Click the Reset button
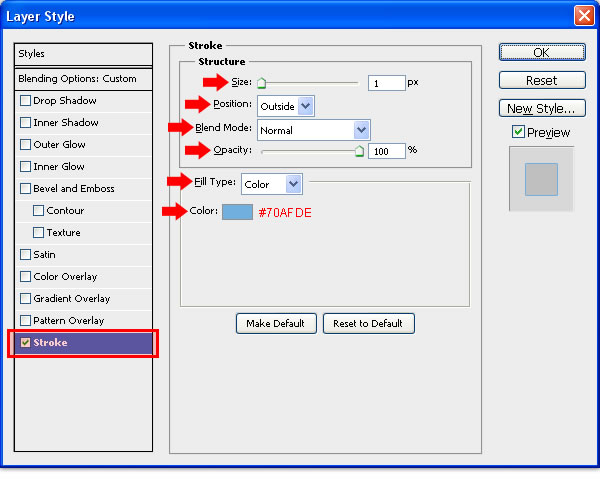 coord(542,80)
